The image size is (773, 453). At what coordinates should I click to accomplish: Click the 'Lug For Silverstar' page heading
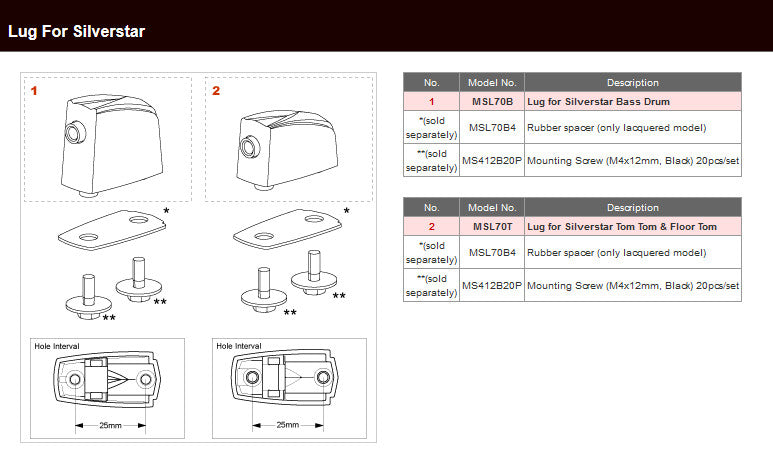[76, 32]
